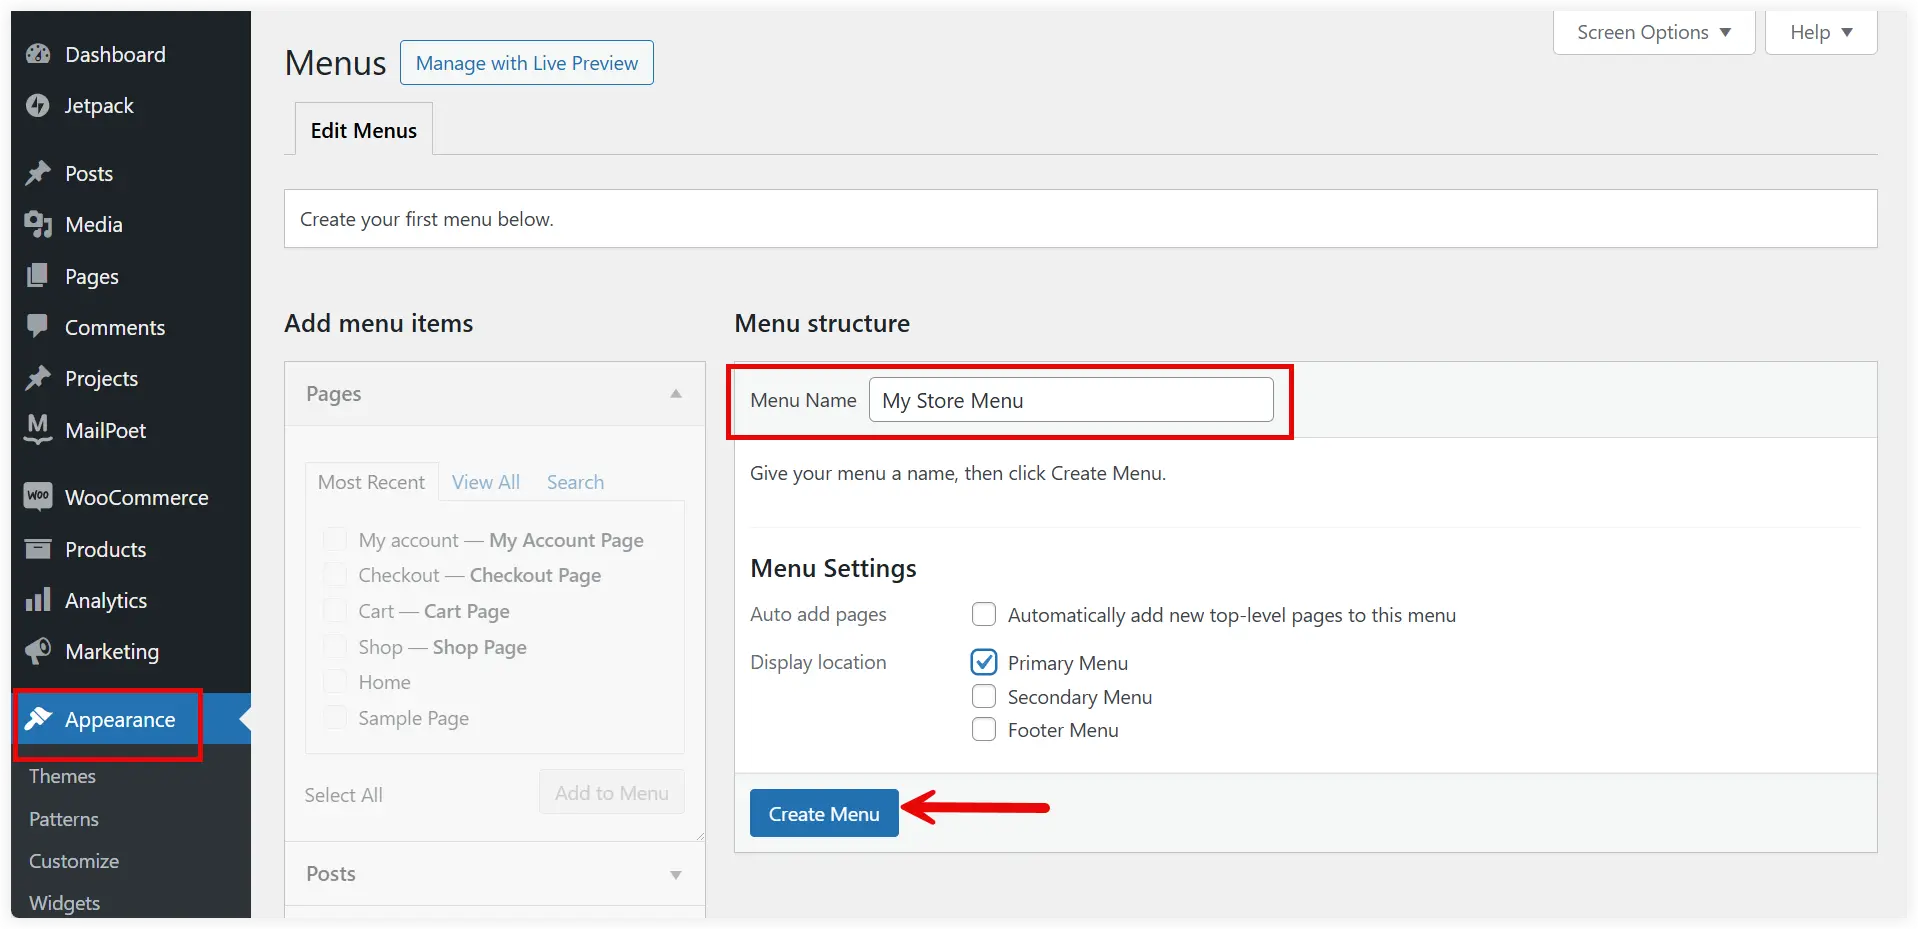Open the Help dropdown
The width and height of the screenshot is (1919, 930).
1821,32
